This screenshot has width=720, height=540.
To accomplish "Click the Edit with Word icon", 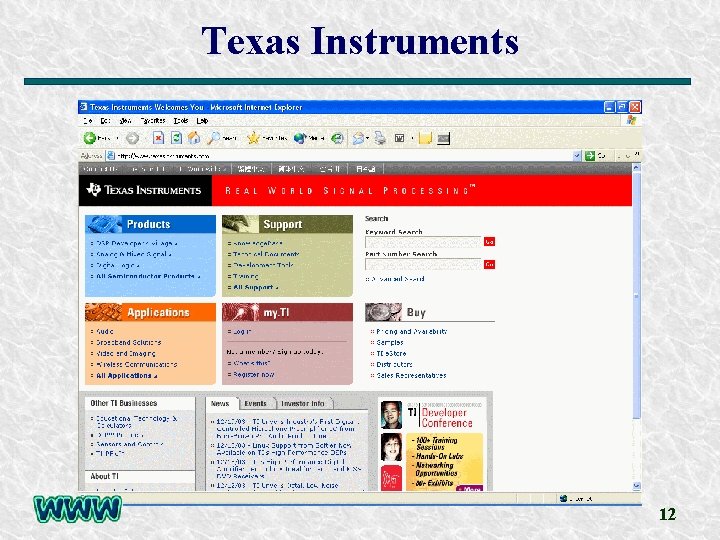I will [399, 138].
